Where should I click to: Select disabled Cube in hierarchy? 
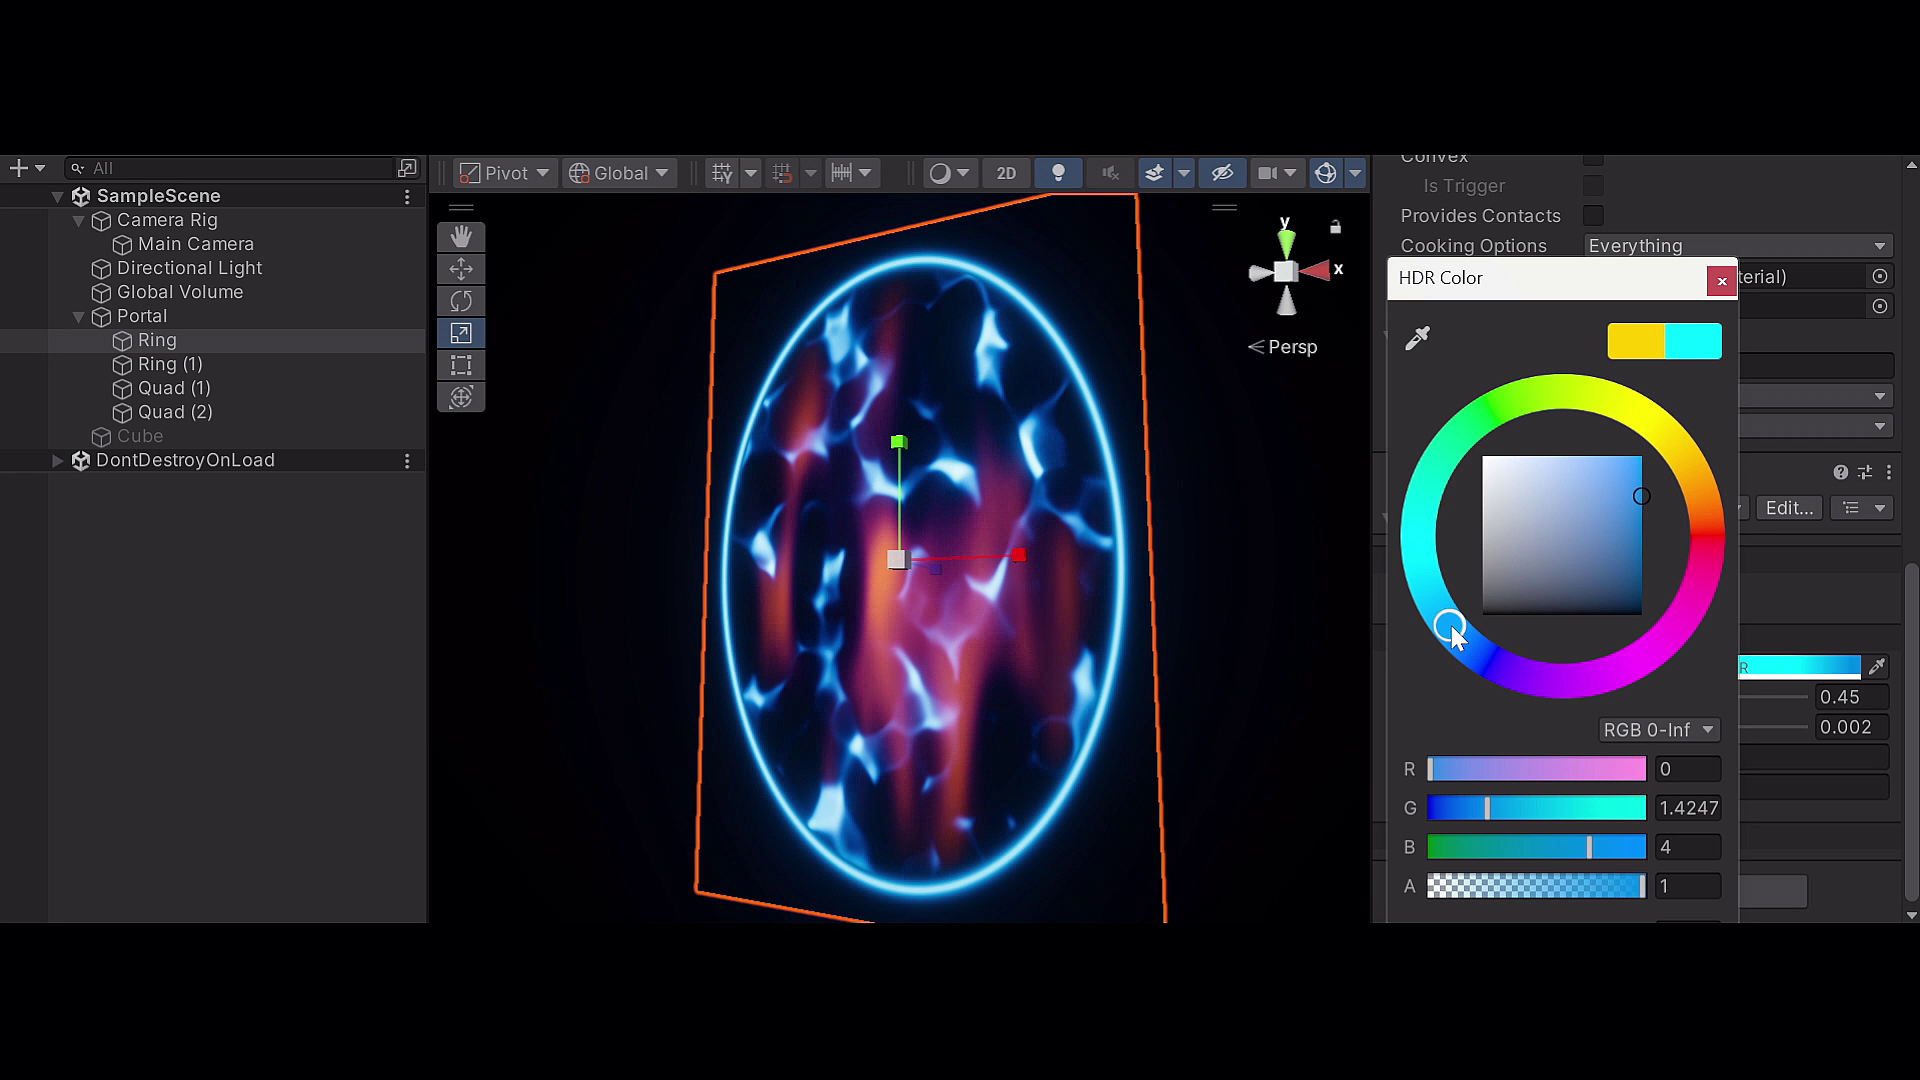139,437
